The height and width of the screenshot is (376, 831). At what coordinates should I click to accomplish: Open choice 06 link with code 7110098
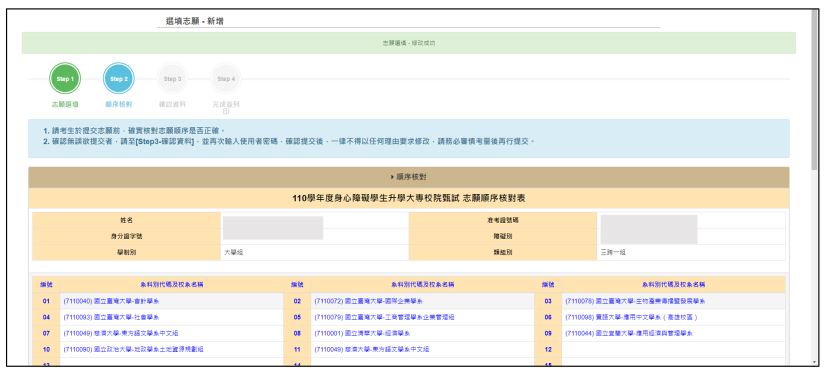click(x=632, y=317)
